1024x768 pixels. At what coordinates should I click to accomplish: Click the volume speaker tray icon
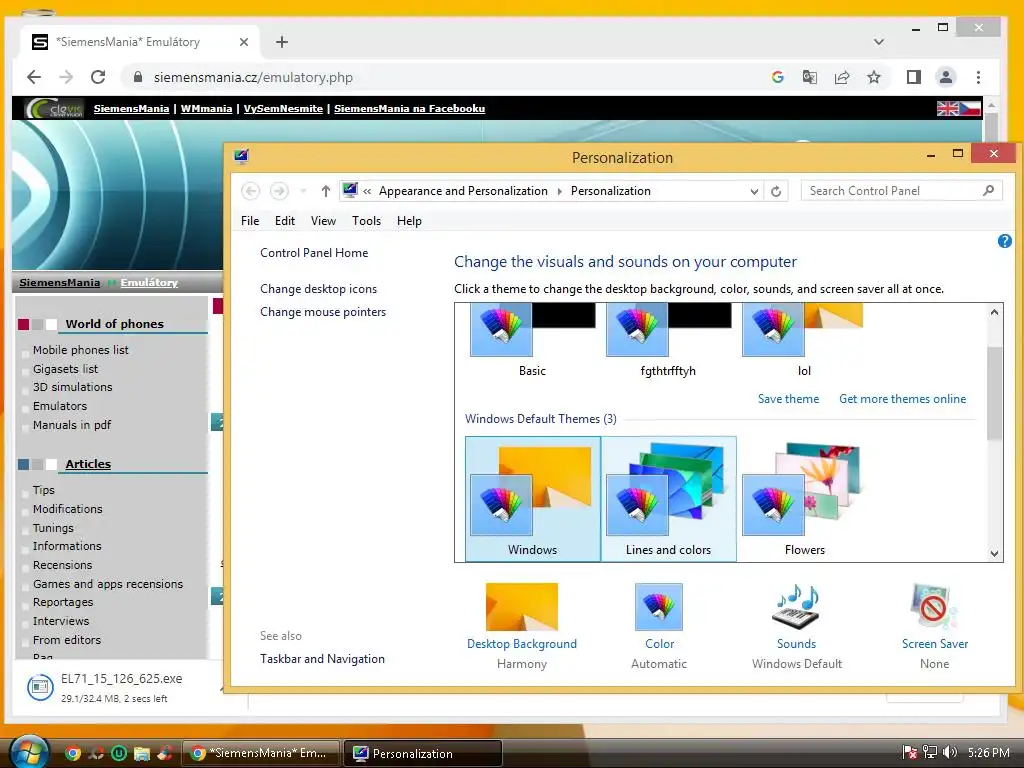pyautogui.click(x=950, y=752)
